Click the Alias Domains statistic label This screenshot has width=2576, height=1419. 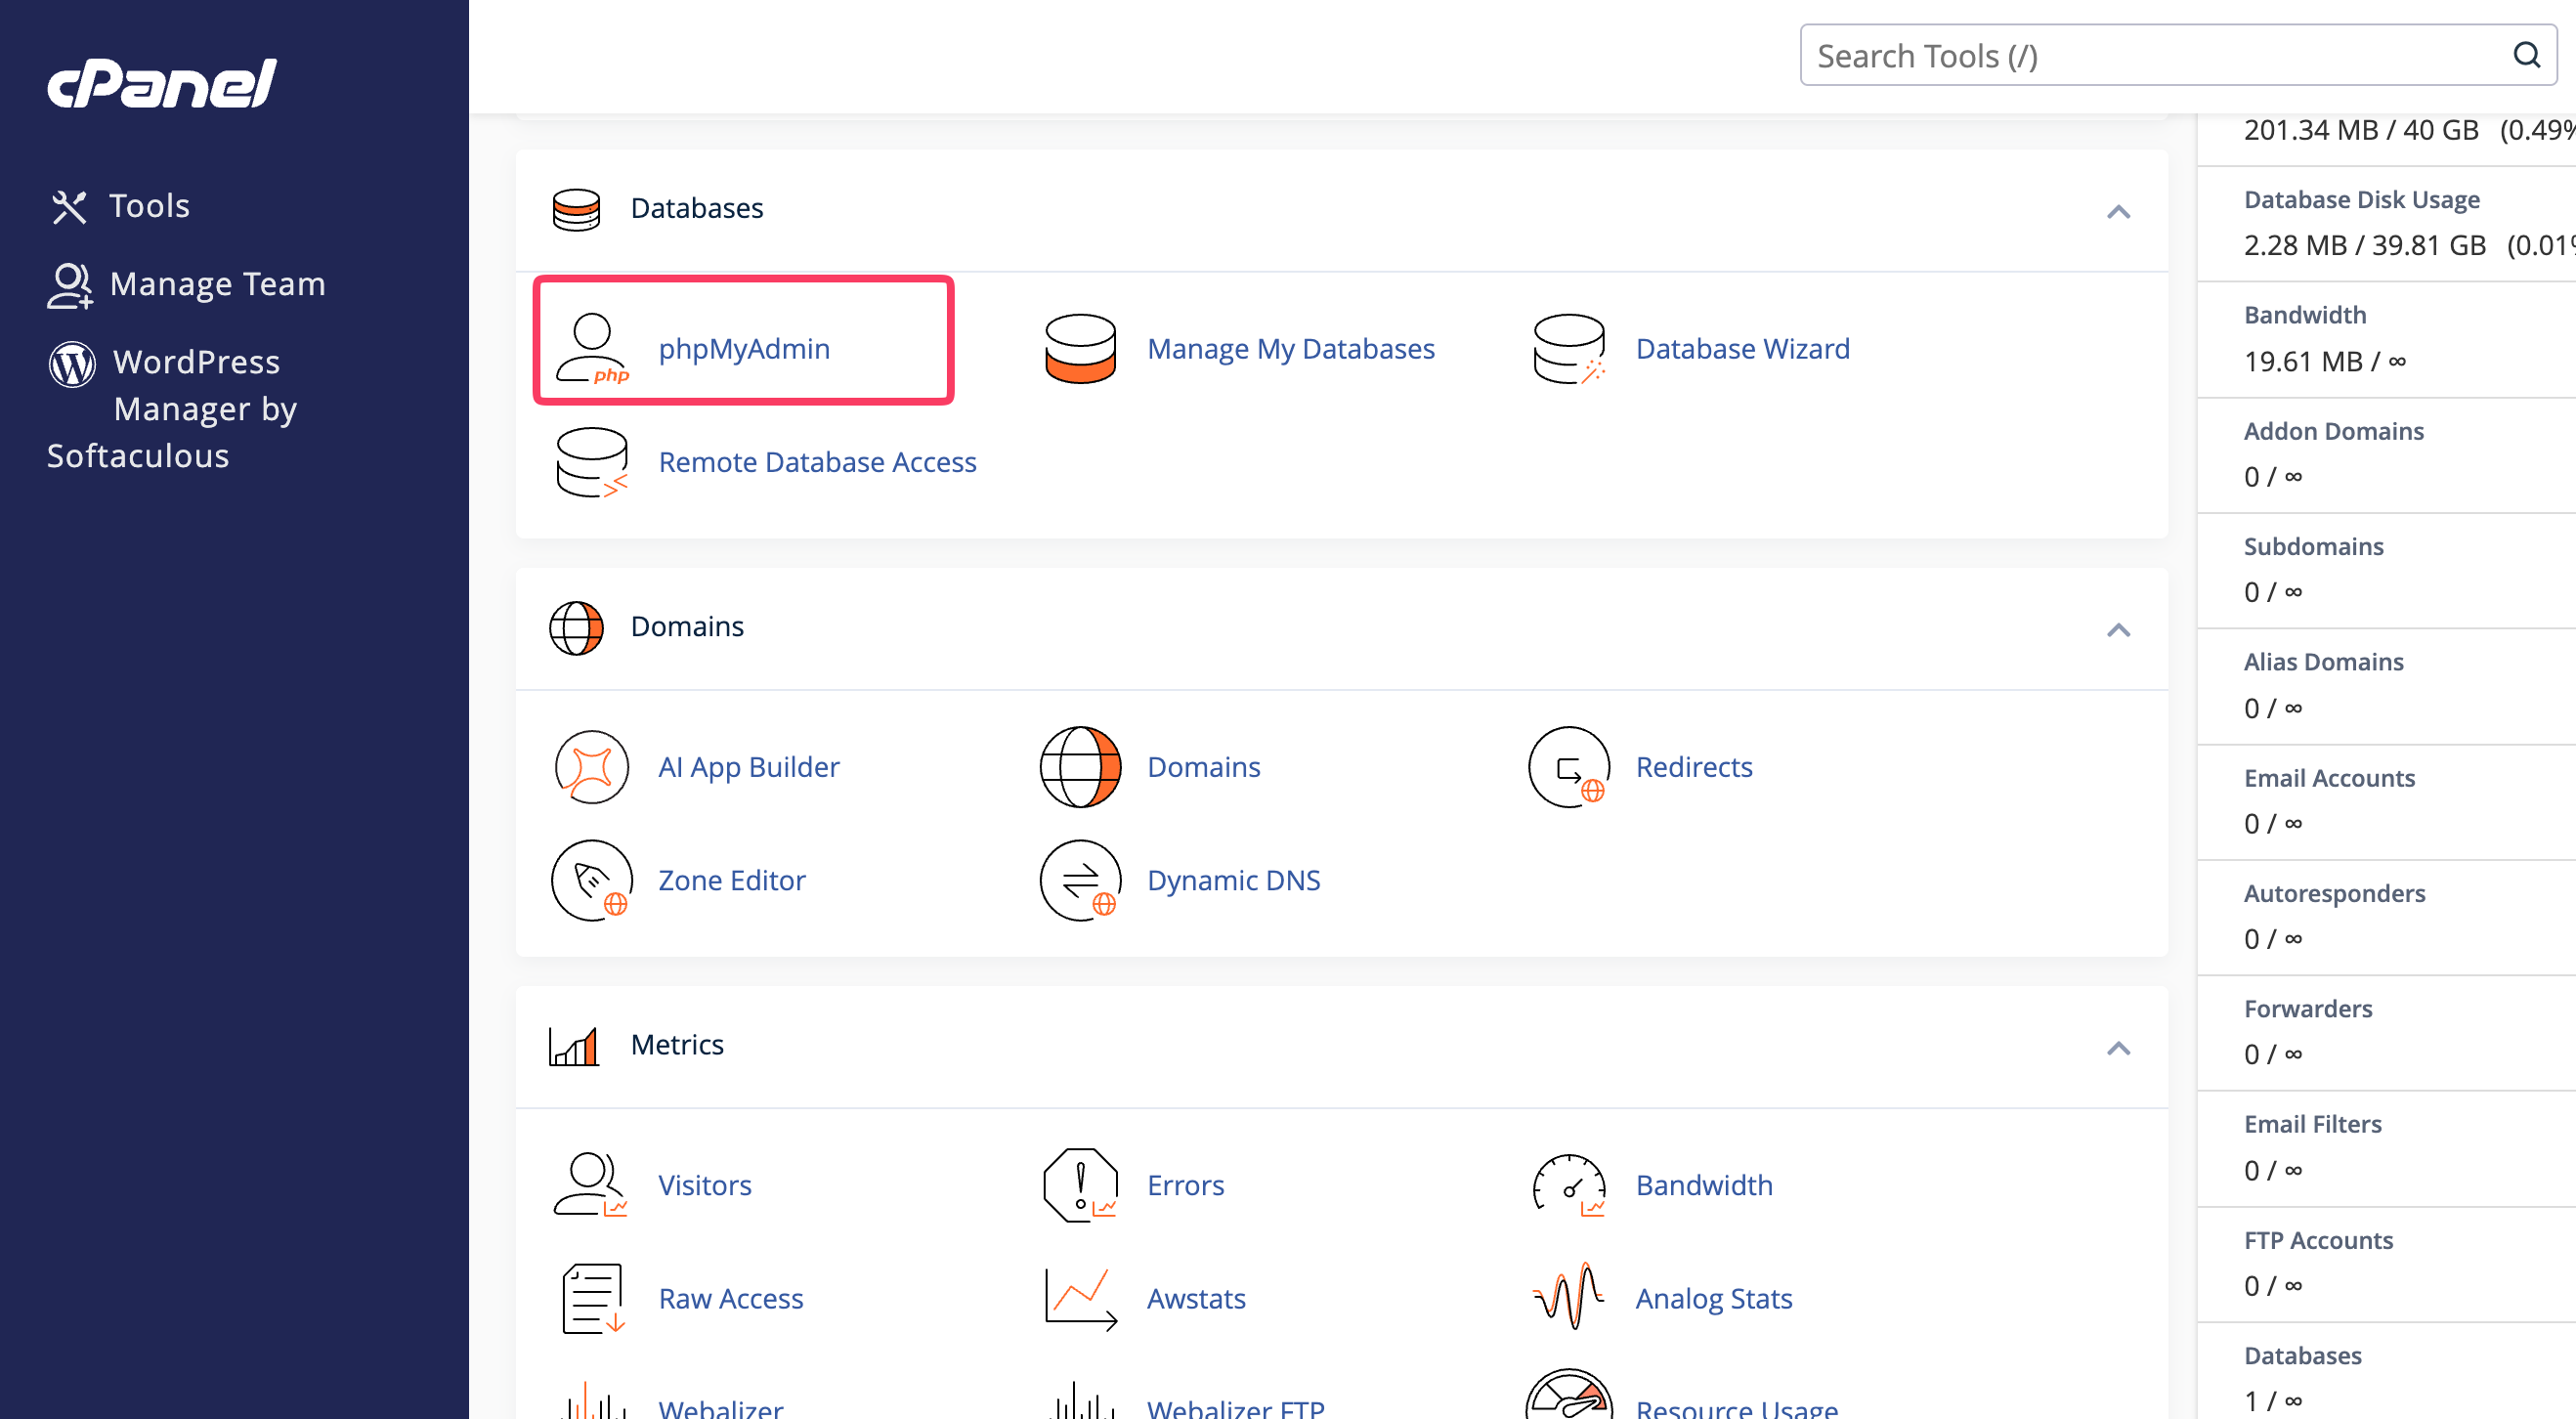[x=2324, y=662]
